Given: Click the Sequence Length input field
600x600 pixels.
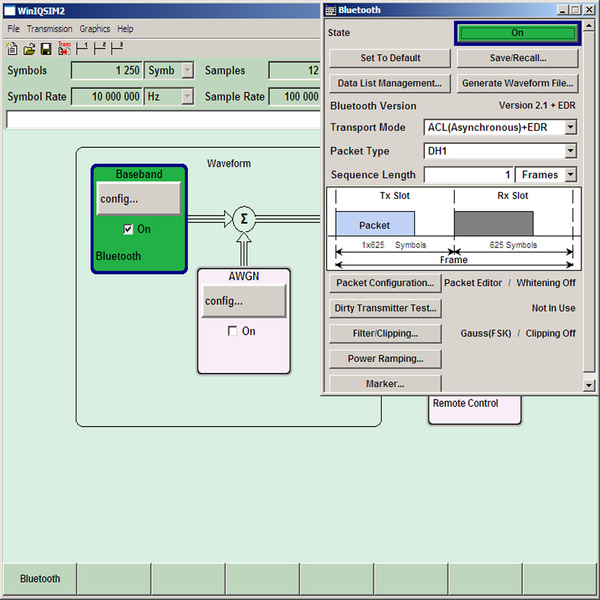Looking at the screenshot, I should (x=469, y=175).
